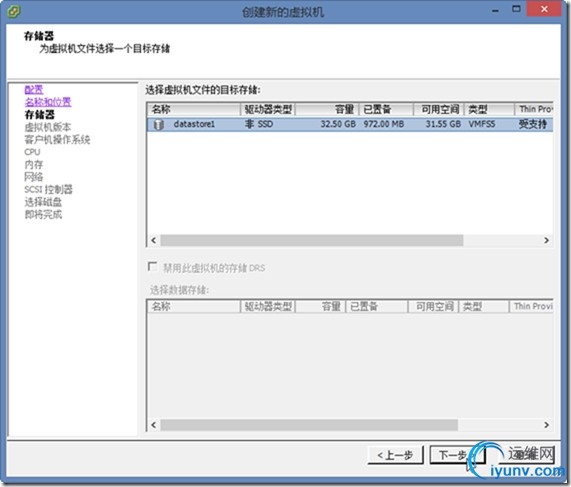The width and height of the screenshot is (571, 487).
Task: Click 客户机操作系统 step in sidebar
Action: pos(57,139)
